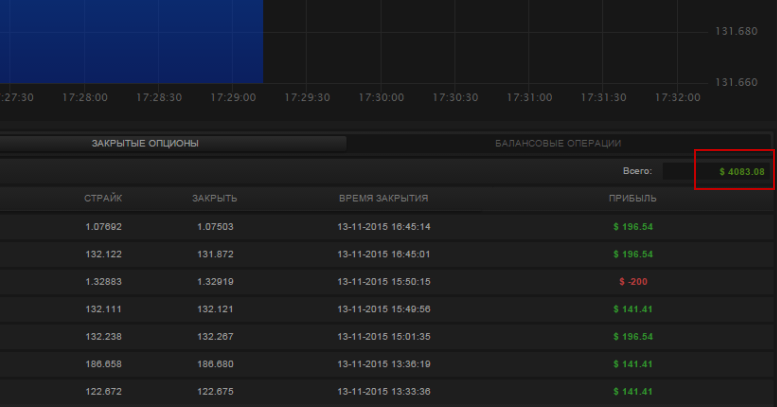Click the blue shaded chart area
This screenshot has height=407, width=777.
(130, 40)
